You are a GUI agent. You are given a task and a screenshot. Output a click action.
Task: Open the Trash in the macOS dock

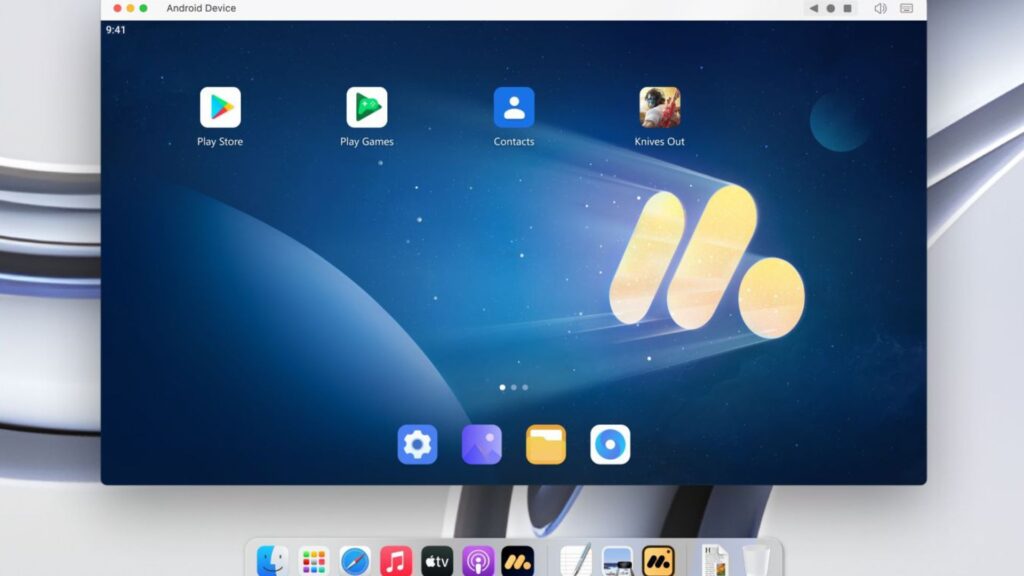(756, 561)
